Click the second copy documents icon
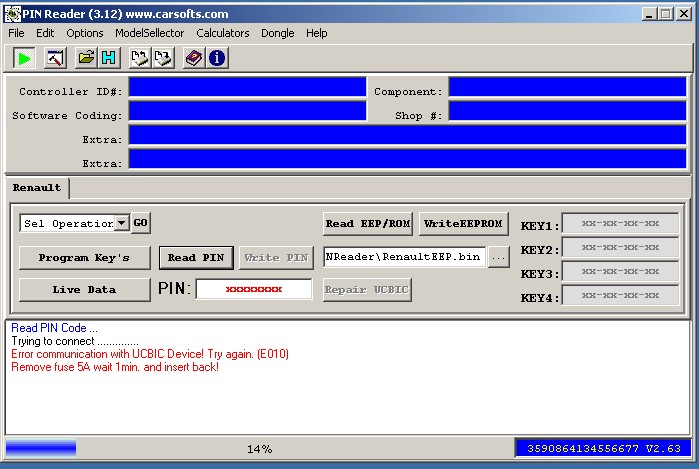 coord(163,58)
